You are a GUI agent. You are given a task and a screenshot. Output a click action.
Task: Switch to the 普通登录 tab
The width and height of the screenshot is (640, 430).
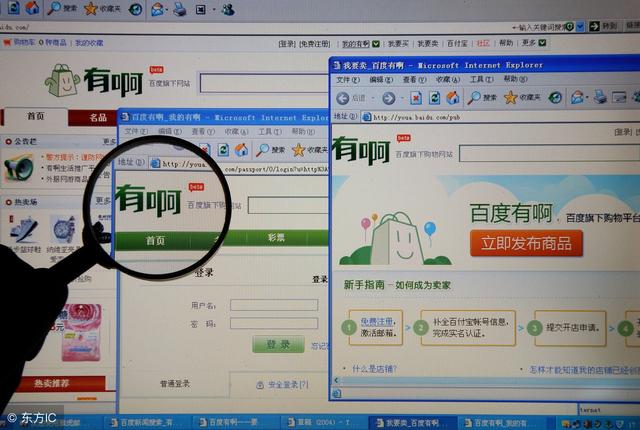tap(175, 383)
